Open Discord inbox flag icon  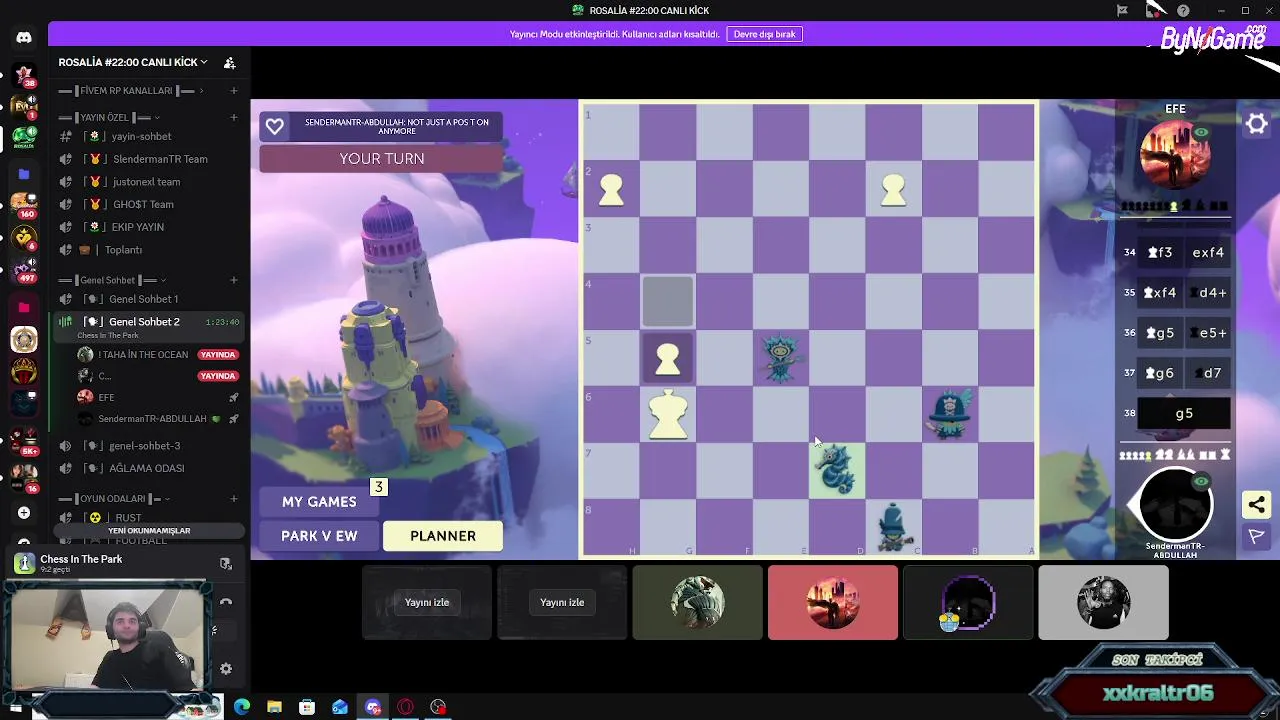point(1122,10)
